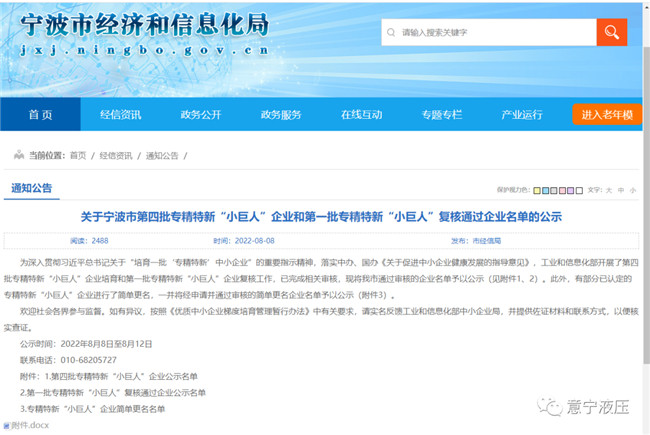Expand the 经信资讯 navigation menu
Viewport: 650px width, 435px height.
pos(120,115)
